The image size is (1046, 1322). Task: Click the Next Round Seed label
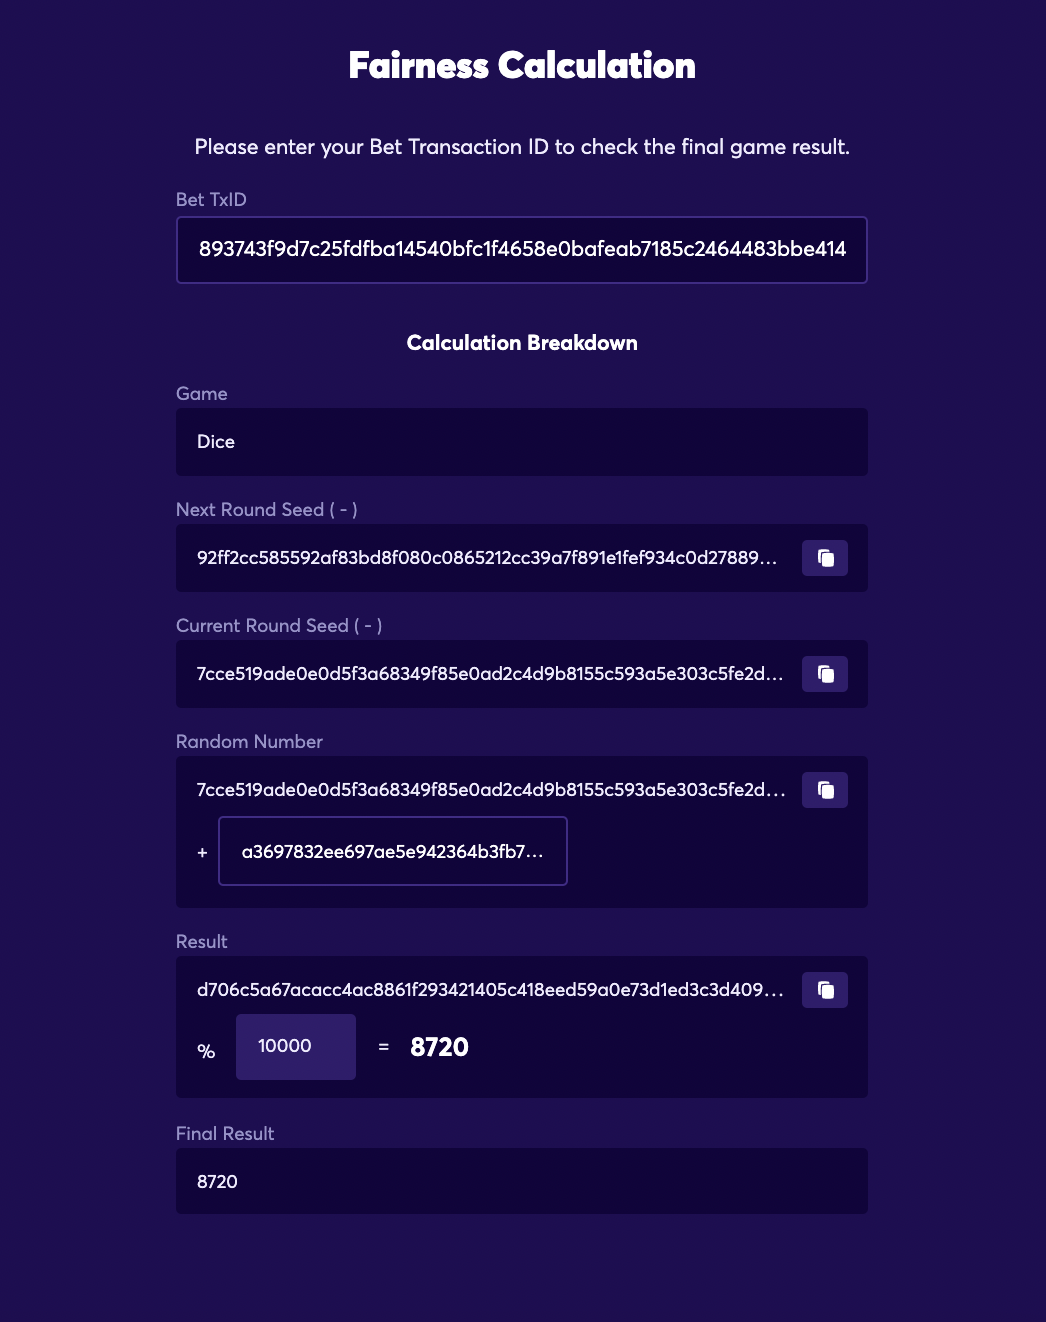coord(267,510)
